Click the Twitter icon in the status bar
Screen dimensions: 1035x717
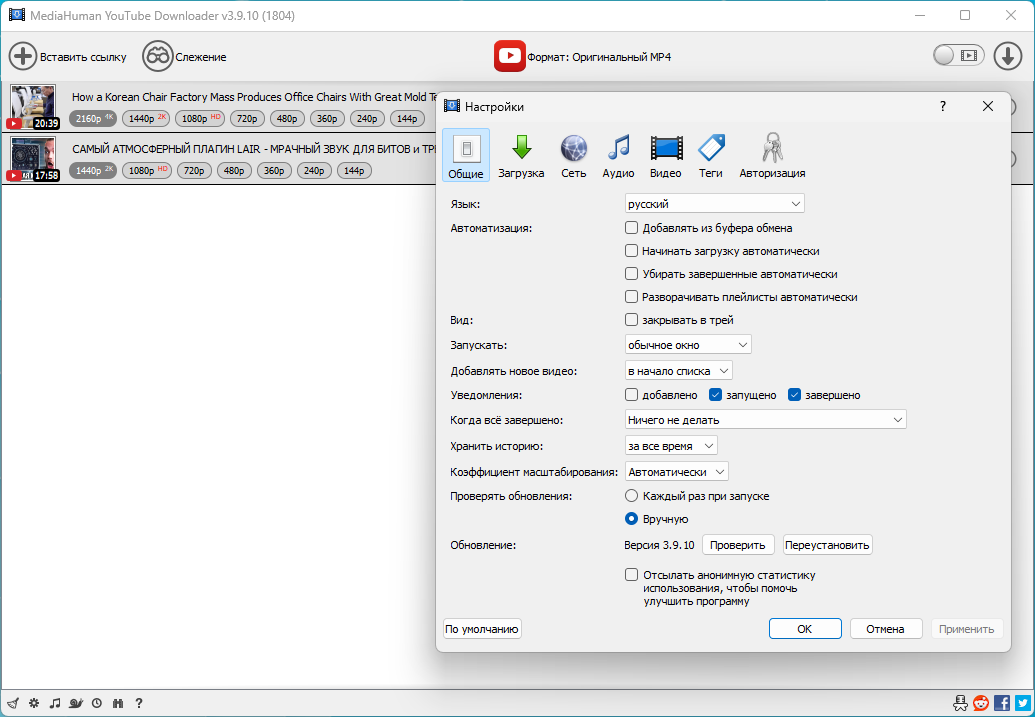(x=1023, y=702)
